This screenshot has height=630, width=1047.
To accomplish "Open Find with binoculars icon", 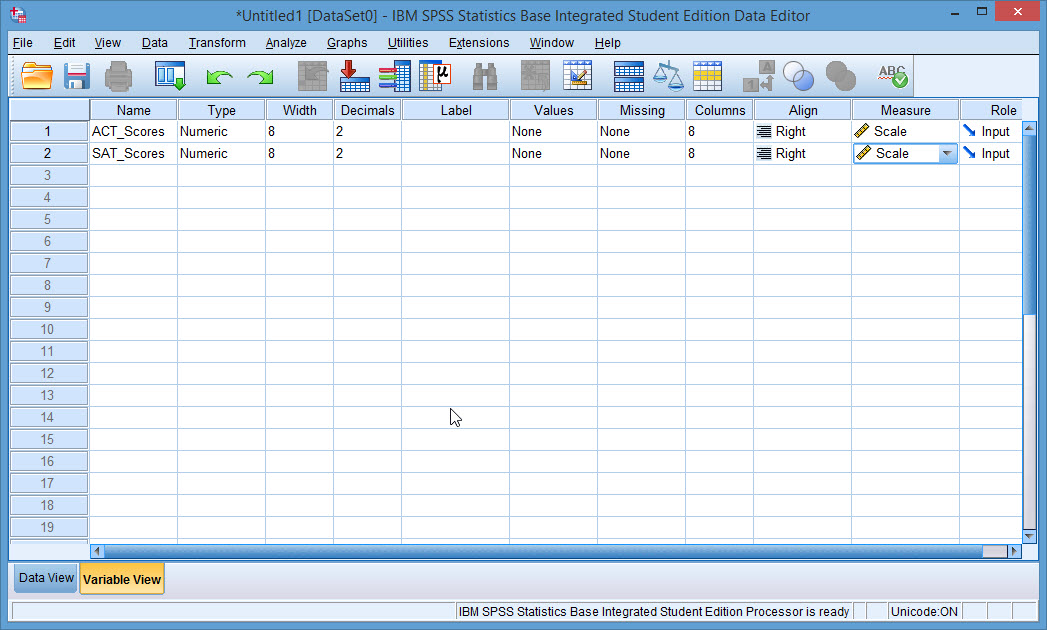I will click(485, 76).
